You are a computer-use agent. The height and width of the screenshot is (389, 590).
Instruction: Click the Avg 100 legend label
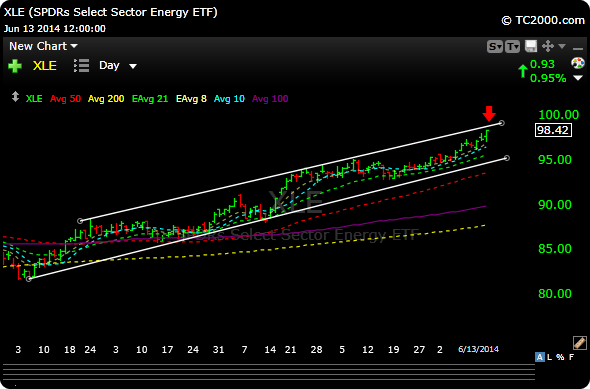[270, 99]
